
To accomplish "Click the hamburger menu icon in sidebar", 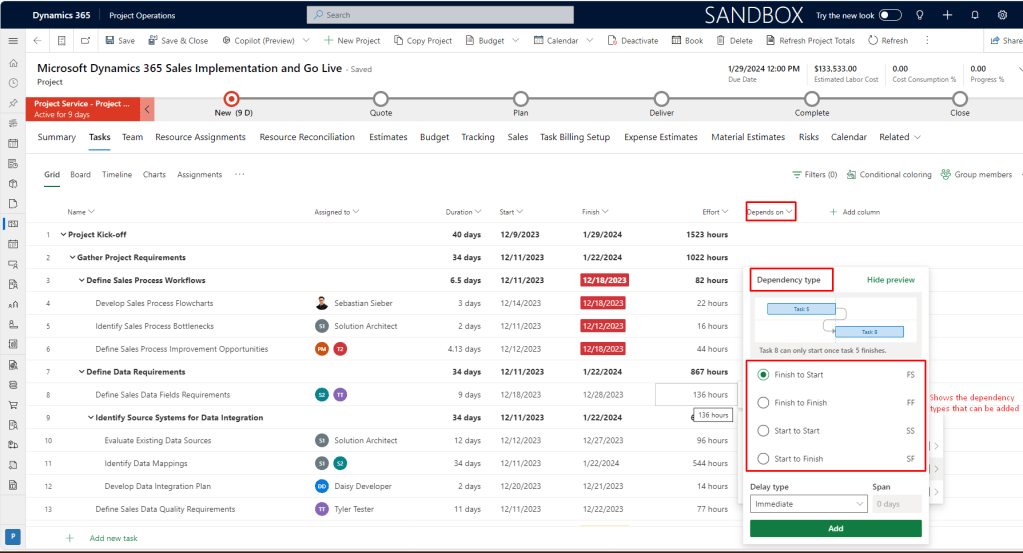I will pos(13,41).
